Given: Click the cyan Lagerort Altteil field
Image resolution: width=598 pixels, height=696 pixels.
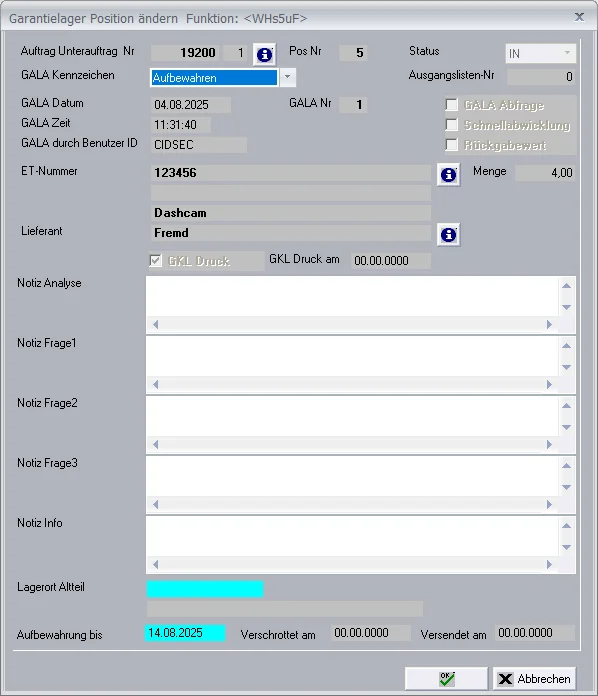Looking at the screenshot, I should (x=205, y=589).
